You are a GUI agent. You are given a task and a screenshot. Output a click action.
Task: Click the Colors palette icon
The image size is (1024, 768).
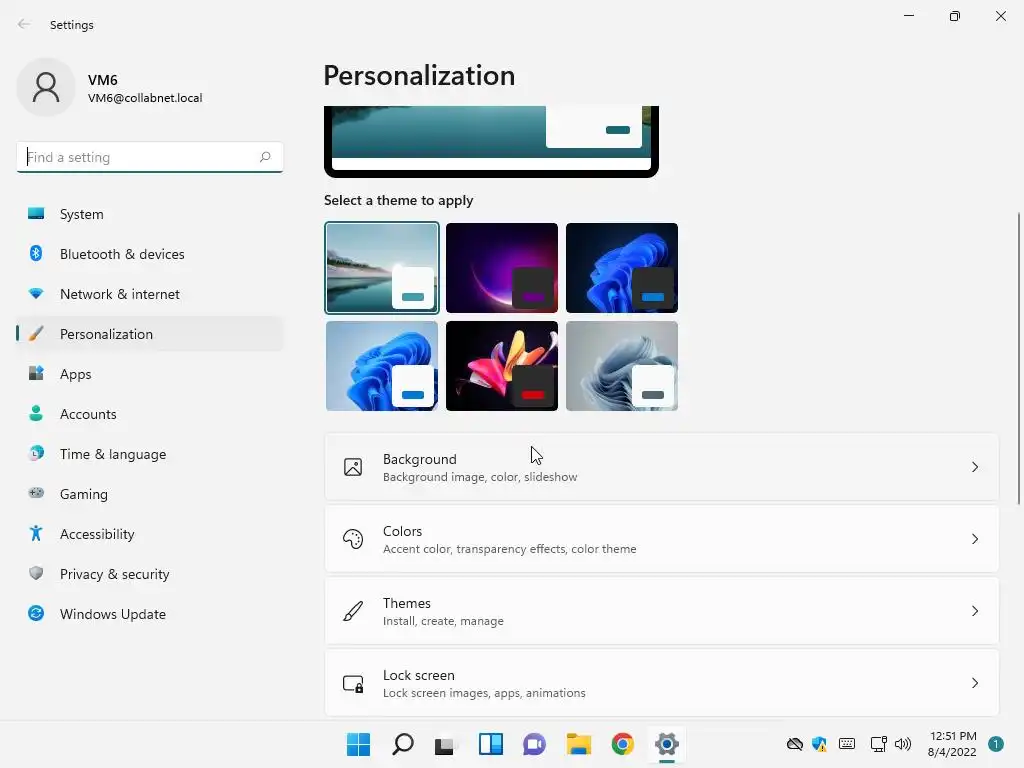click(353, 539)
